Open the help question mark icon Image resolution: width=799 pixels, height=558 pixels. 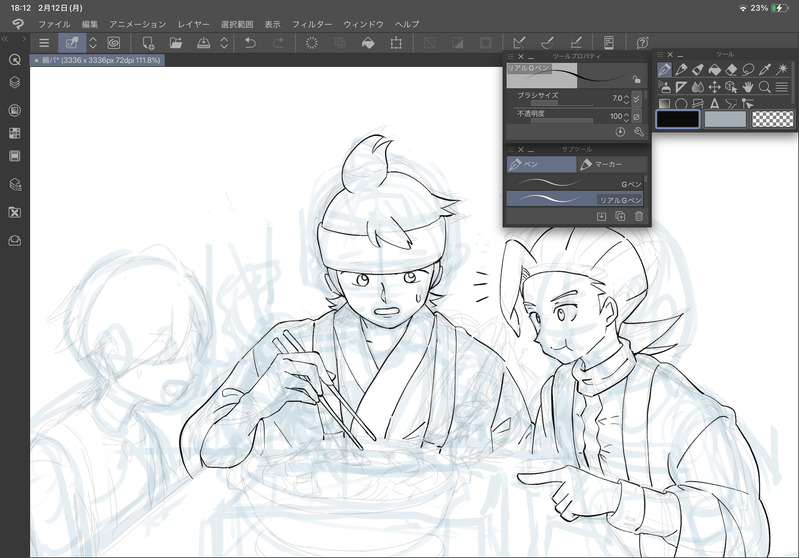pyautogui.click(x=643, y=43)
